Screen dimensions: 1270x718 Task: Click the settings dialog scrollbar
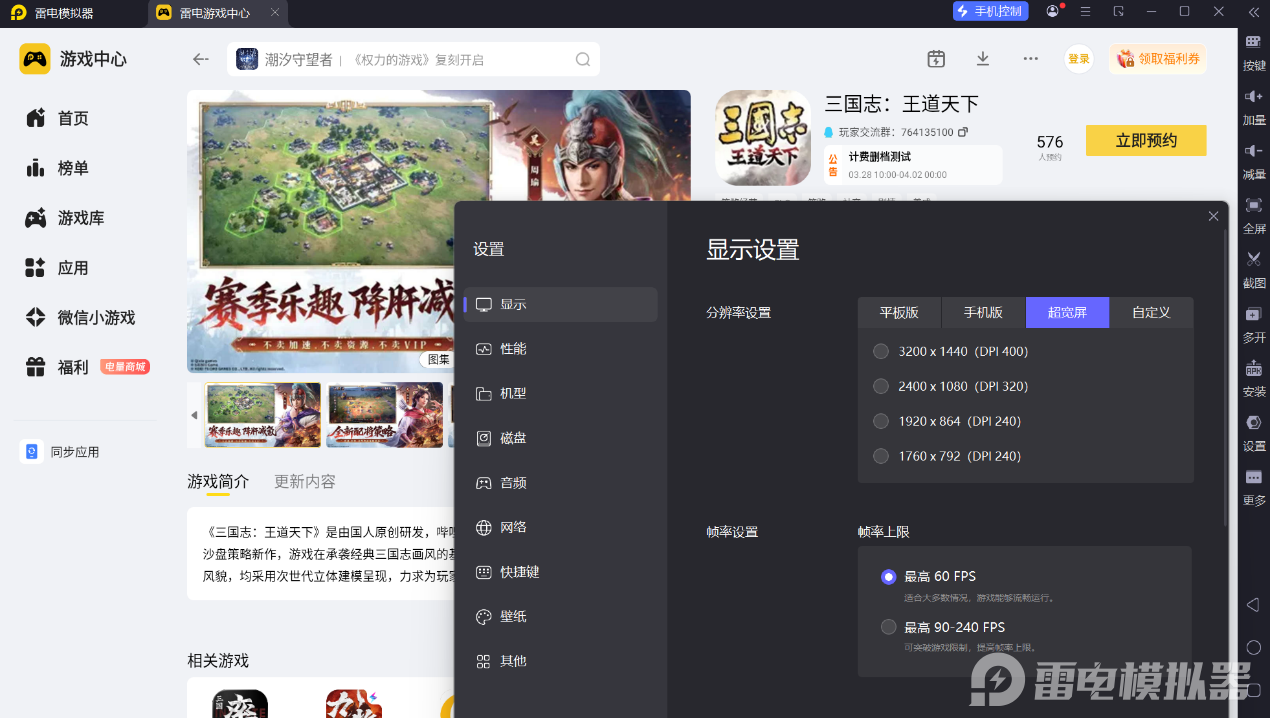[x=1226, y=380]
